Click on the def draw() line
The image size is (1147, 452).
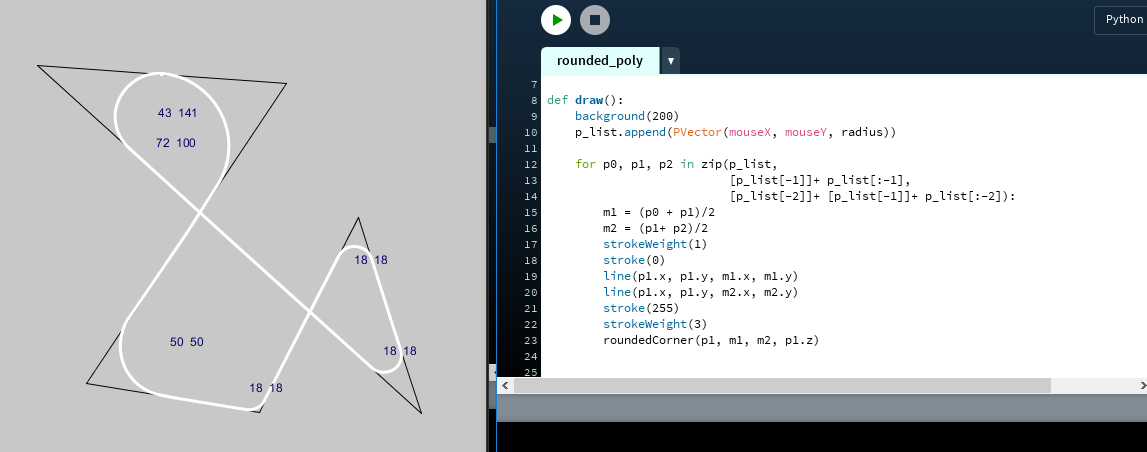click(585, 100)
